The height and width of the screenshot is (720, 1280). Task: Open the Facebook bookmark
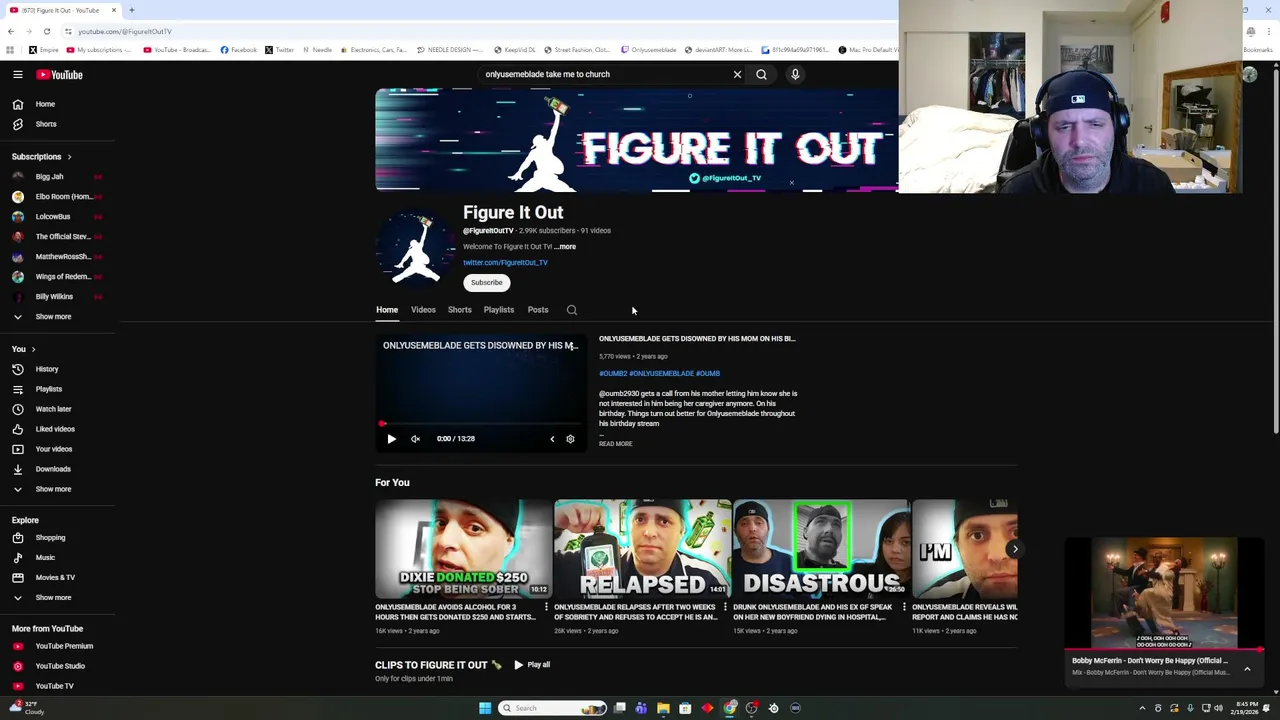coord(239,50)
